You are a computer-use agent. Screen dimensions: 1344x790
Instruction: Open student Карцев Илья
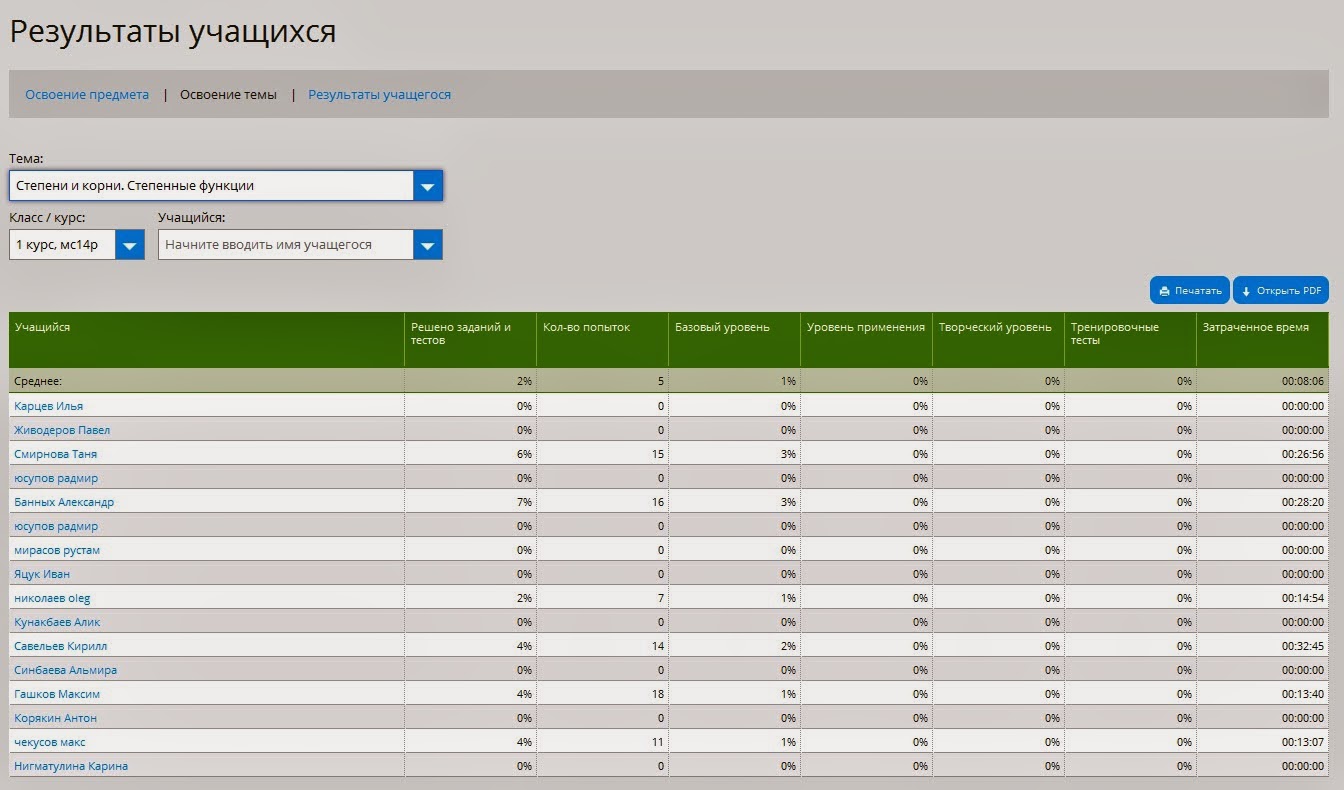click(48, 406)
